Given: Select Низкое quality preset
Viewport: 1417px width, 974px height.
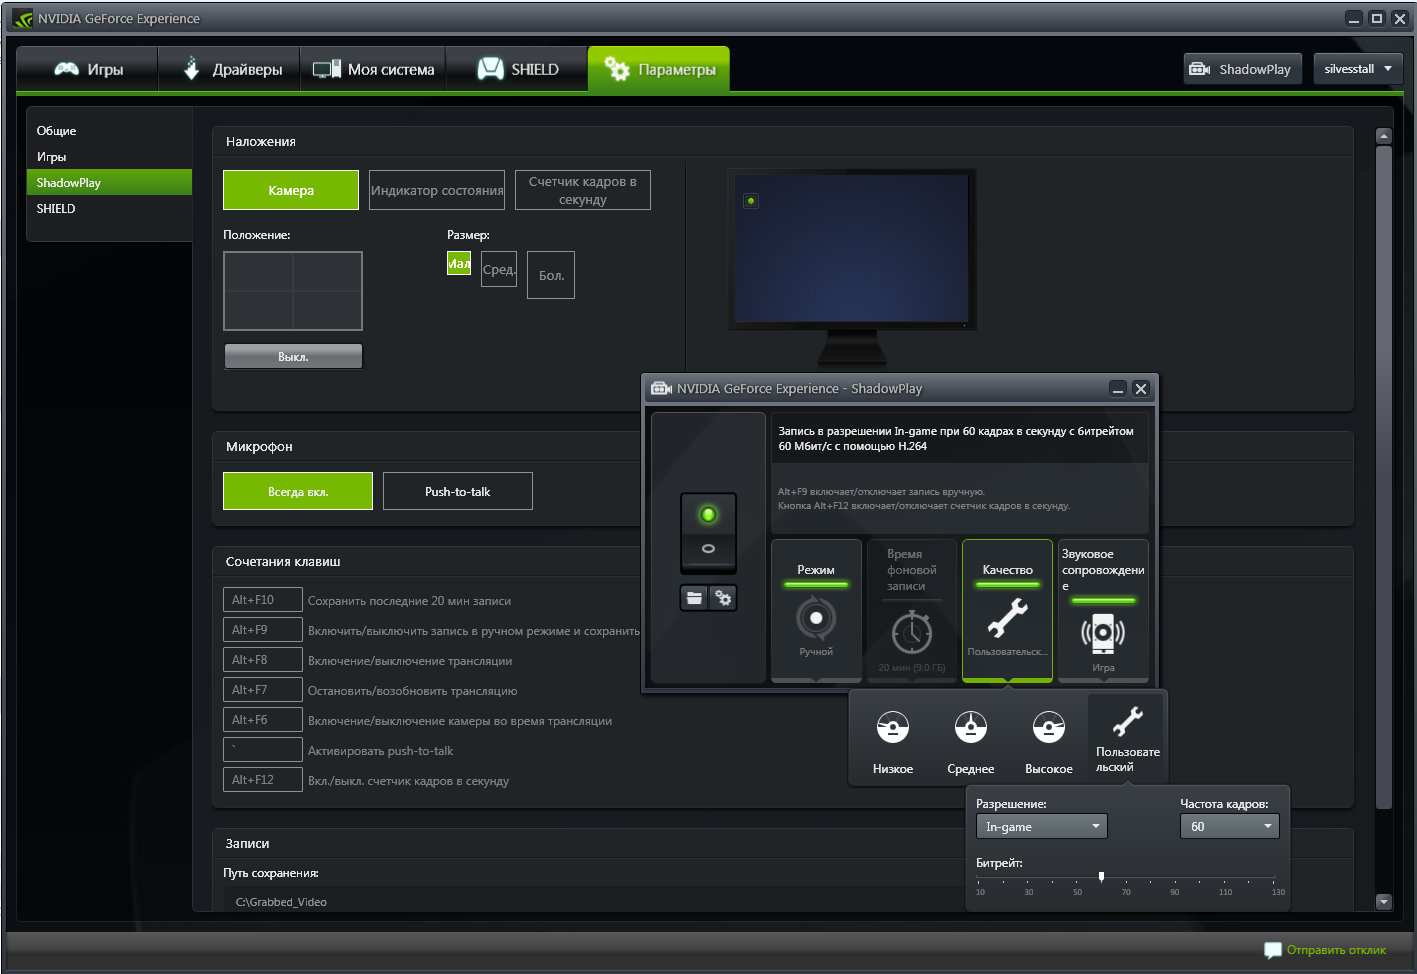Looking at the screenshot, I should (893, 741).
